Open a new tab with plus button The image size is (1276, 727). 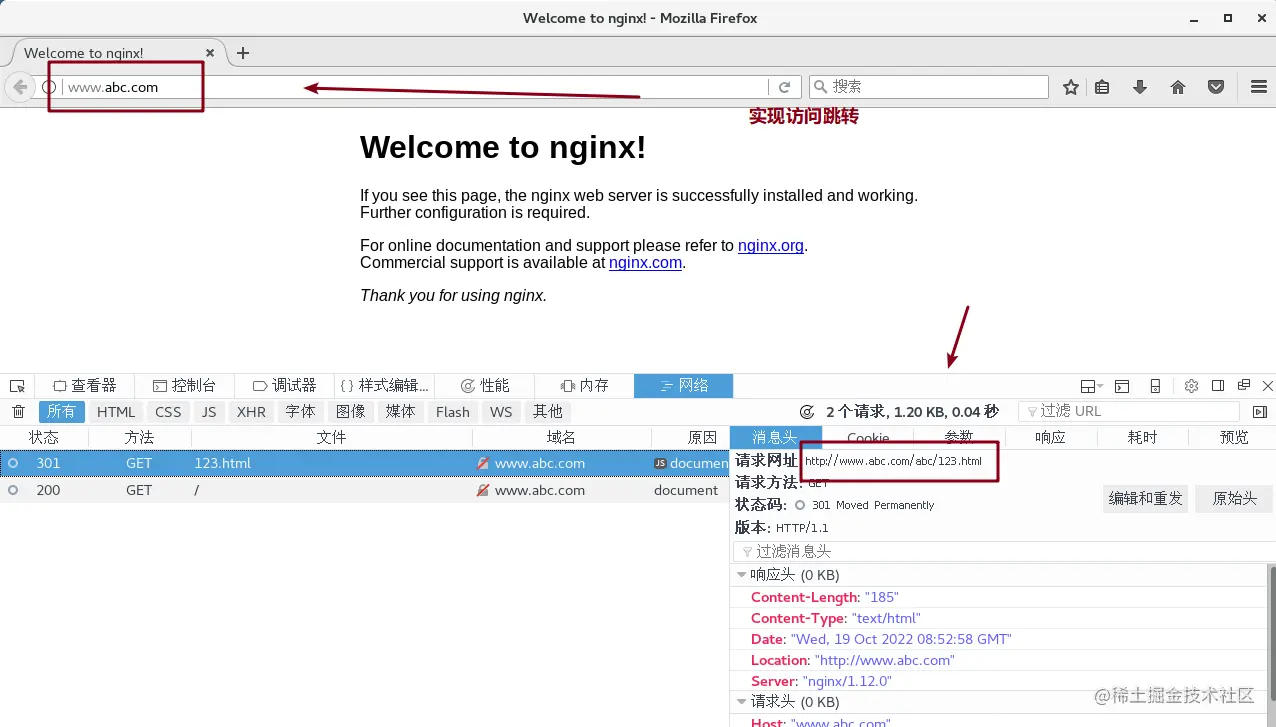(x=242, y=53)
